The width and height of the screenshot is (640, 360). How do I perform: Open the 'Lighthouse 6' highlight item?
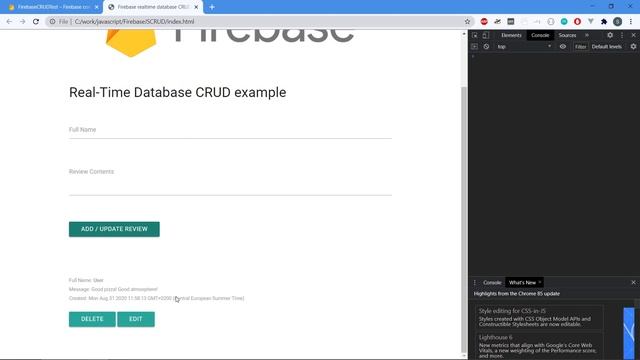(x=539, y=346)
